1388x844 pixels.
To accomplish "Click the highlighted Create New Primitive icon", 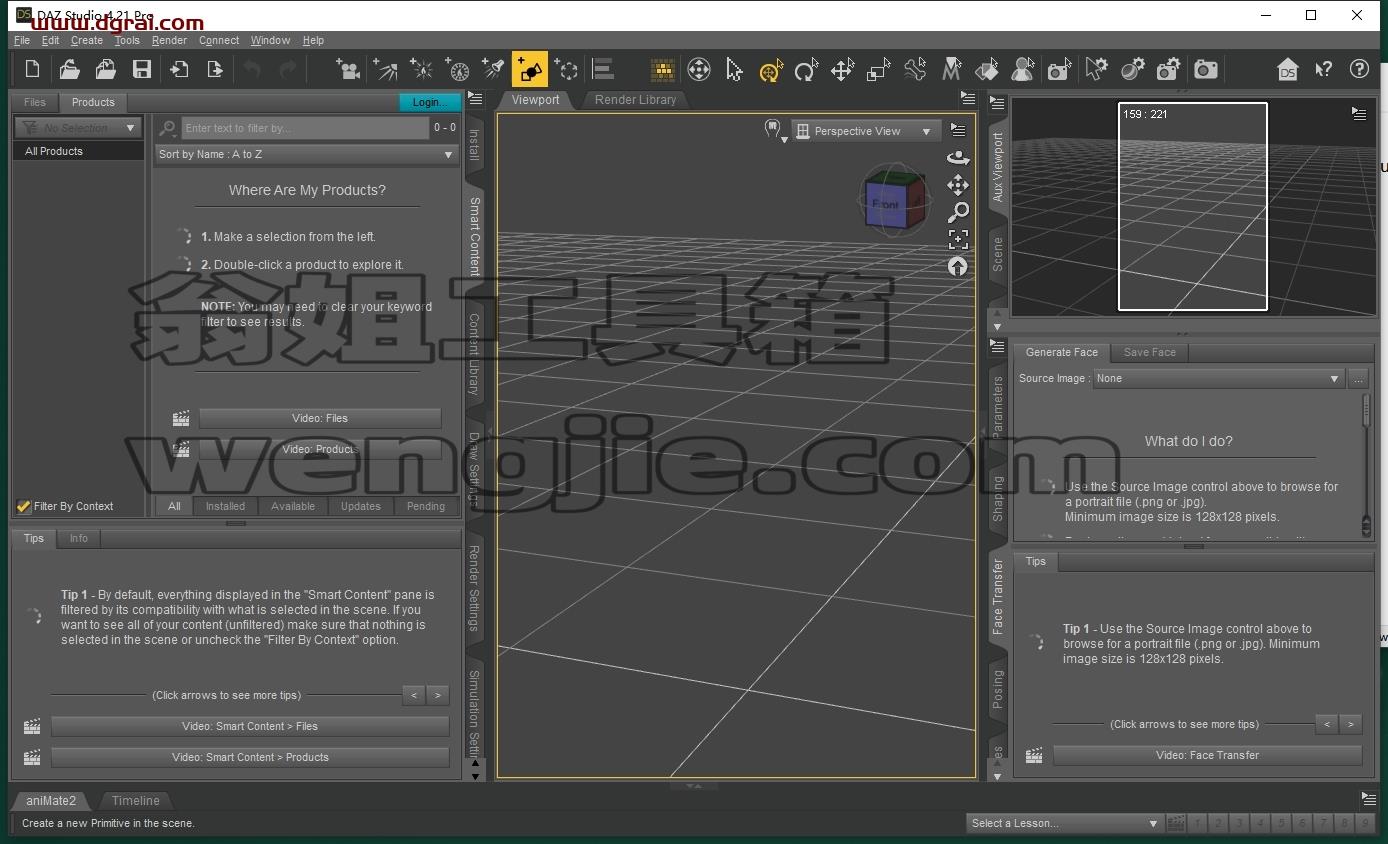I will (x=530, y=69).
